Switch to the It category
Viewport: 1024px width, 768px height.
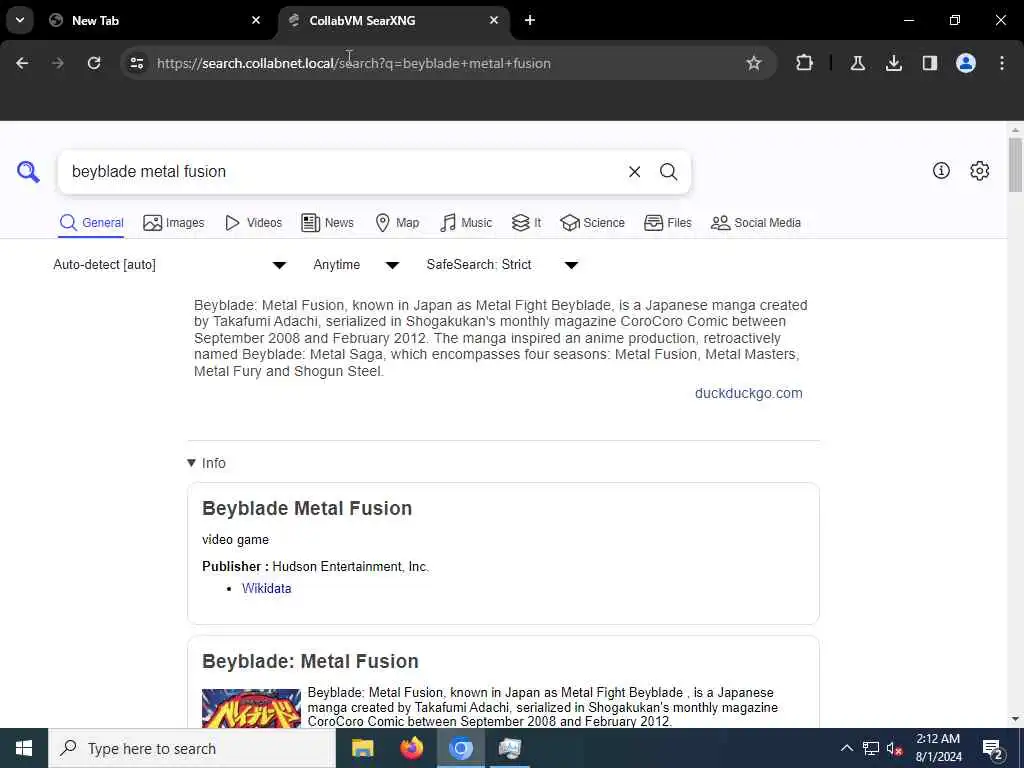pyautogui.click(x=526, y=223)
